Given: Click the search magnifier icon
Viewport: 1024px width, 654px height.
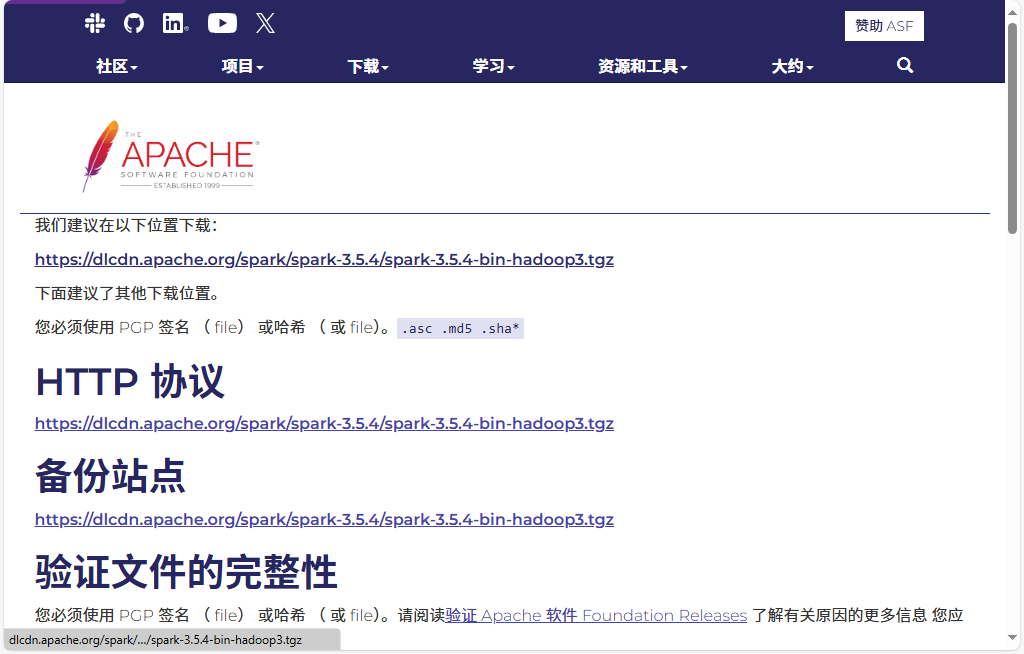Looking at the screenshot, I should click(904, 65).
